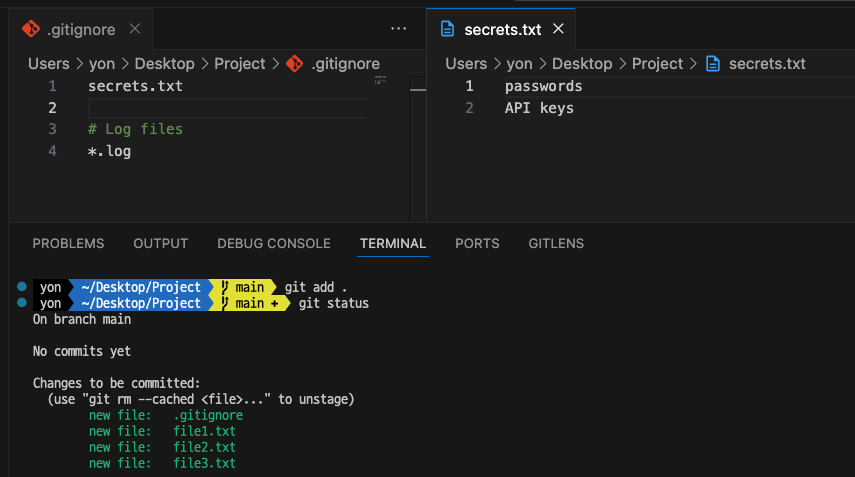The width and height of the screenshot is (855, 477).
Task: Expand the Desktop breadcrumb in .gitignore path
Action: pos(164,63)
